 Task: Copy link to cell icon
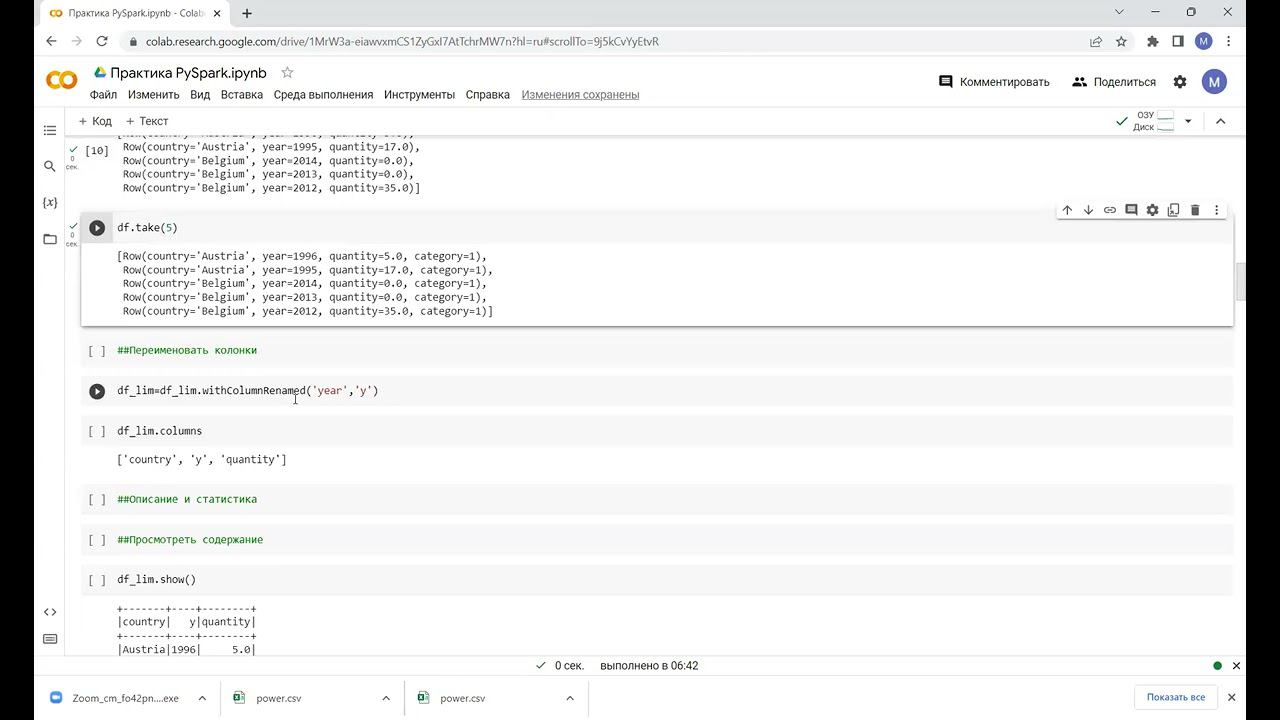1110,210
